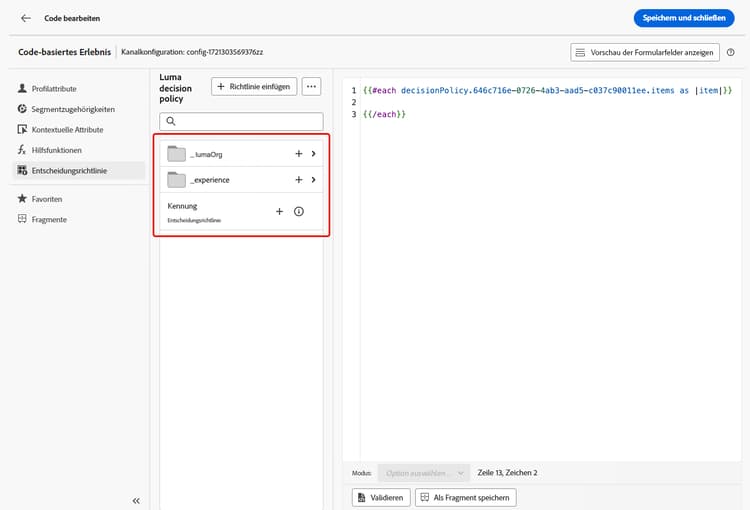Click the Kontextuelle Attribute icon
This screenshot has height=510, width=750.
pyautogui.click(x=22, y=129)
